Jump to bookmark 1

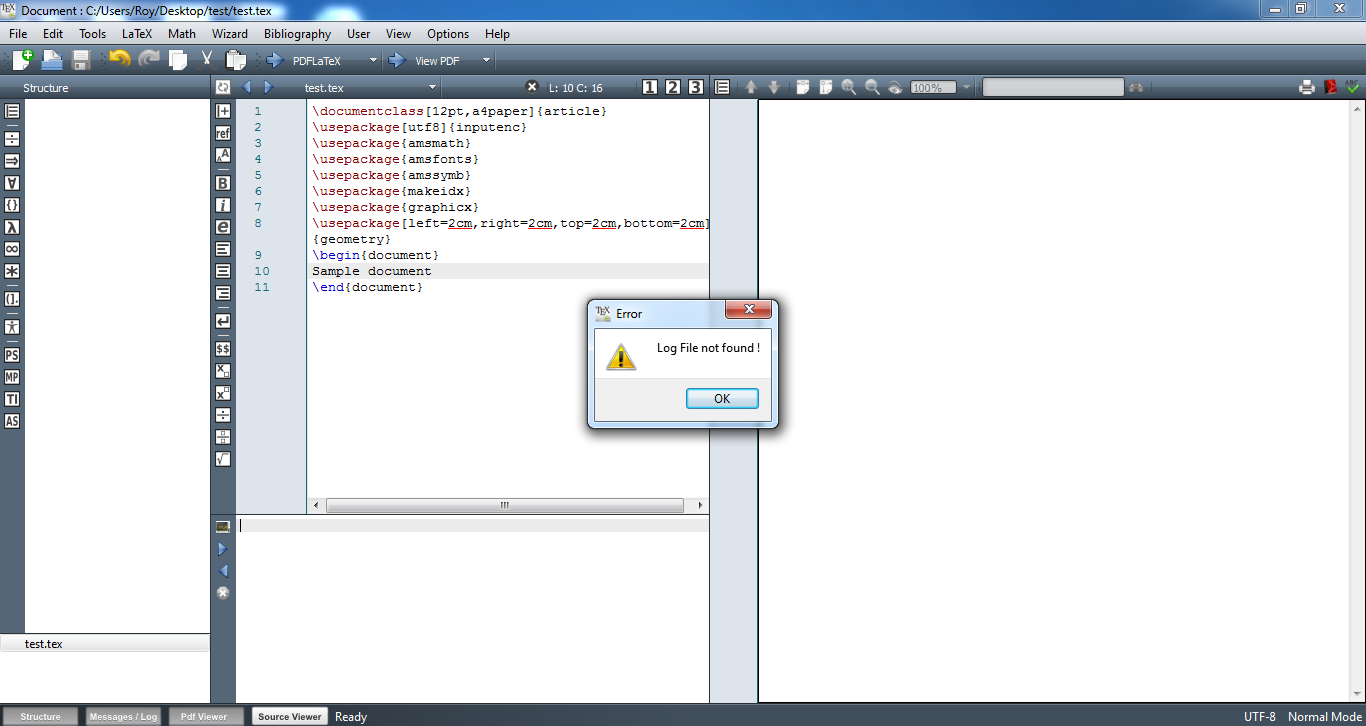[x=650, y=87]
